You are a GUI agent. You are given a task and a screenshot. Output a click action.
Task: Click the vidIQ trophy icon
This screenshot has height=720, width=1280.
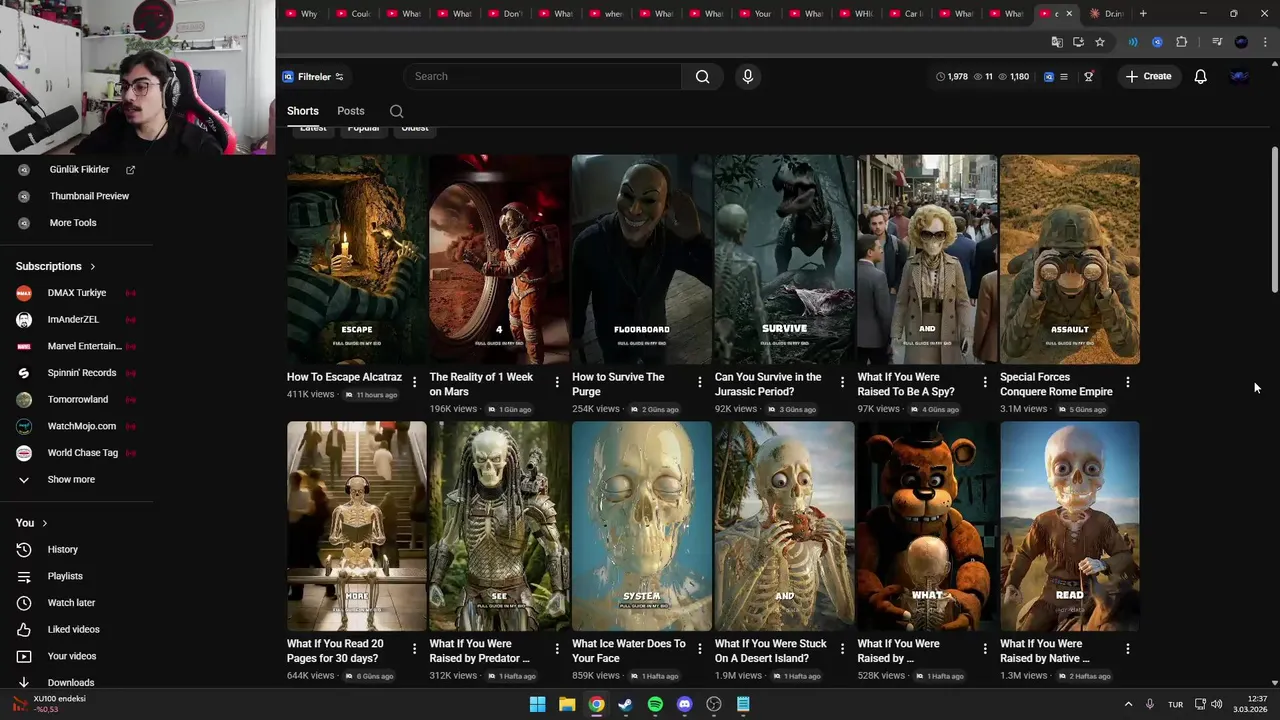tap(1088, 76)
